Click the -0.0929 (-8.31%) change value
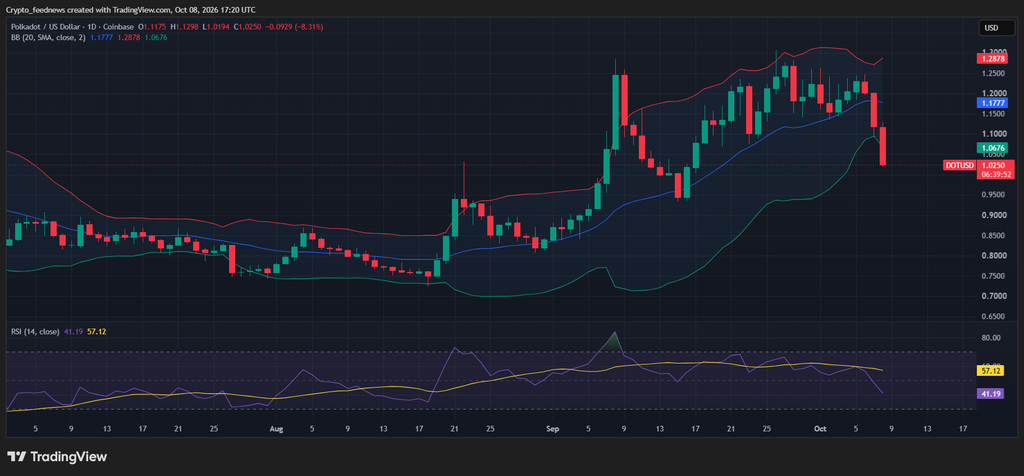The width and height of the screenshot is (1024, 476). point(293,27)
